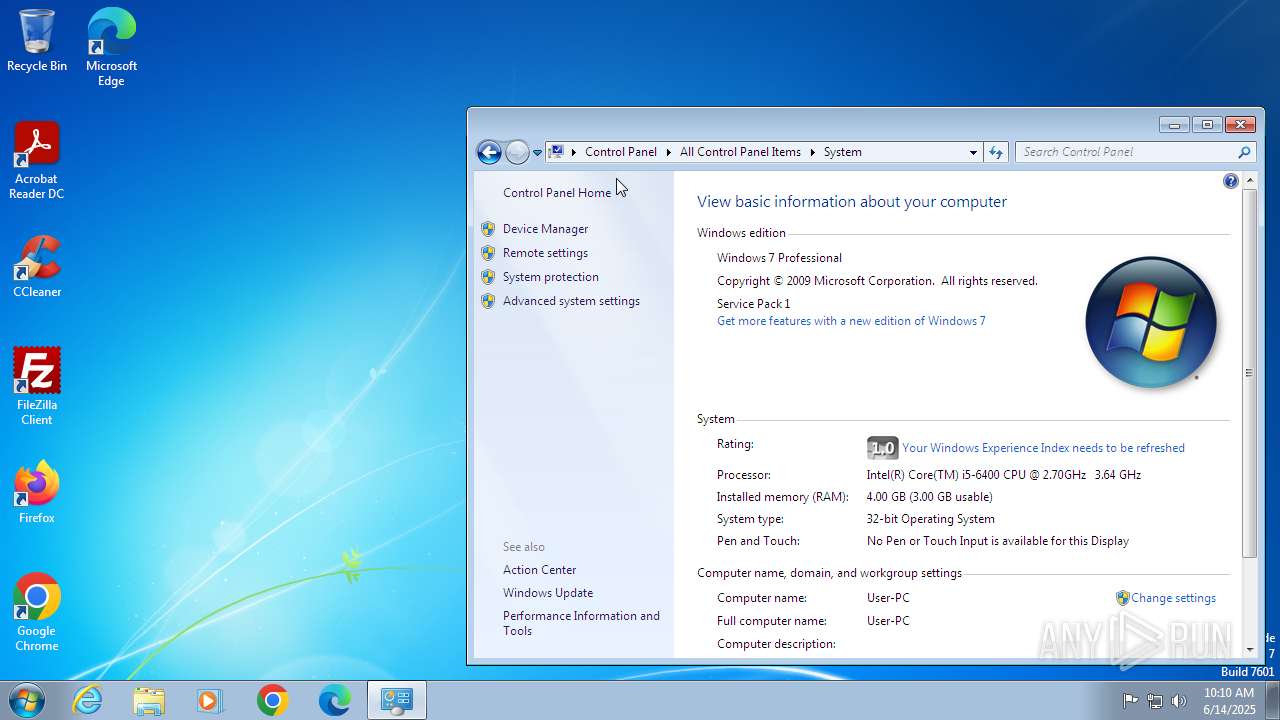
Task: Open the Edge taskbar icon
Action: pos(334,700)
